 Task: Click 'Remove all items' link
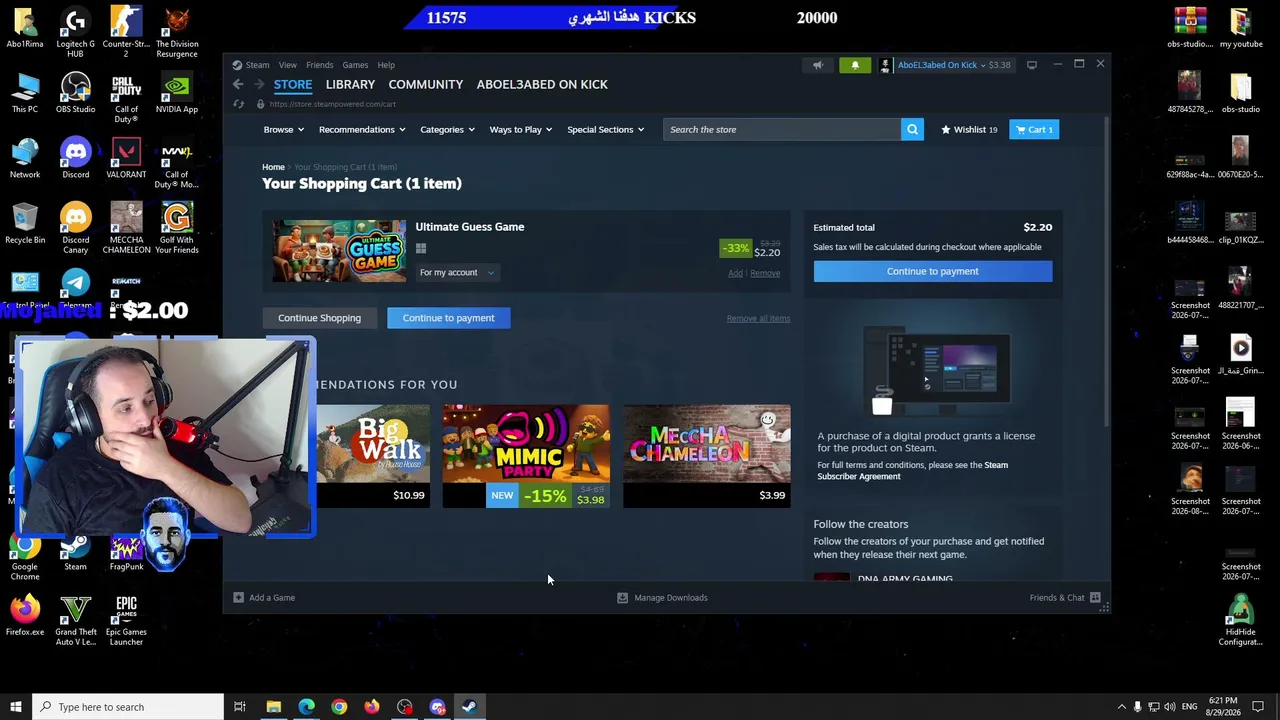click(x=758, y=318)
